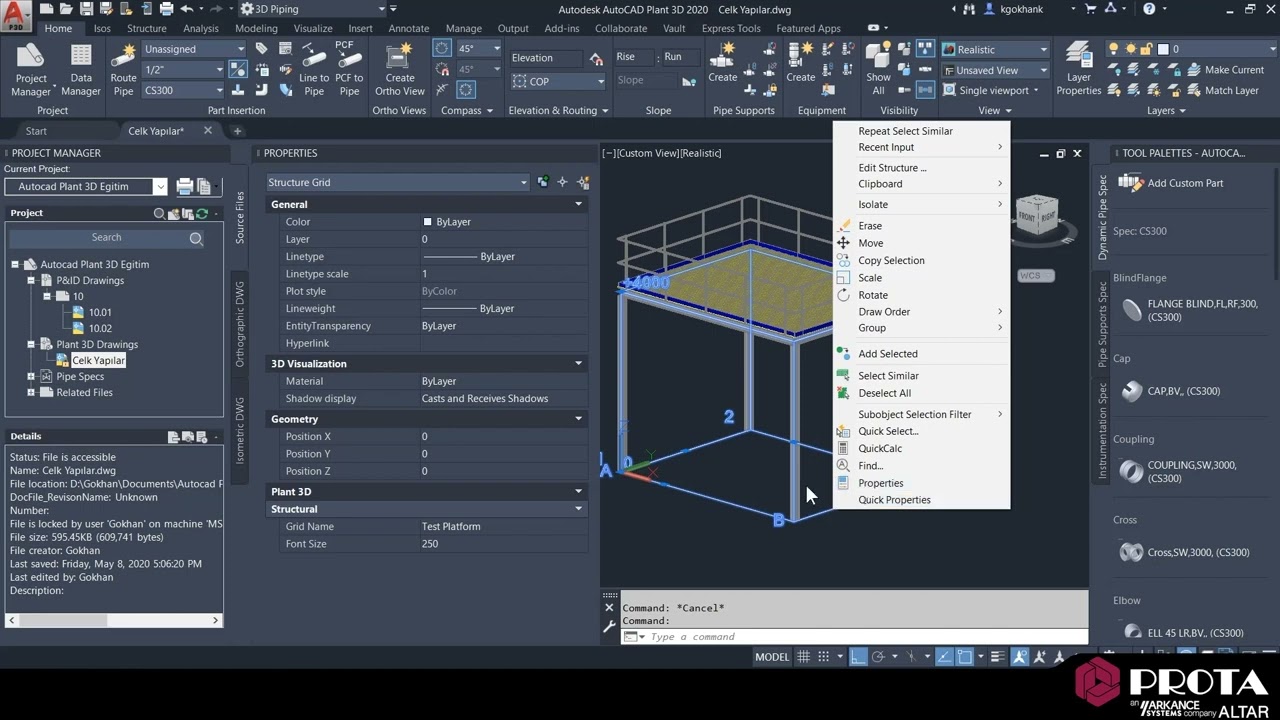Click the Single viewport button
This screenshot has width=1280, height=720.
(989, 90)
